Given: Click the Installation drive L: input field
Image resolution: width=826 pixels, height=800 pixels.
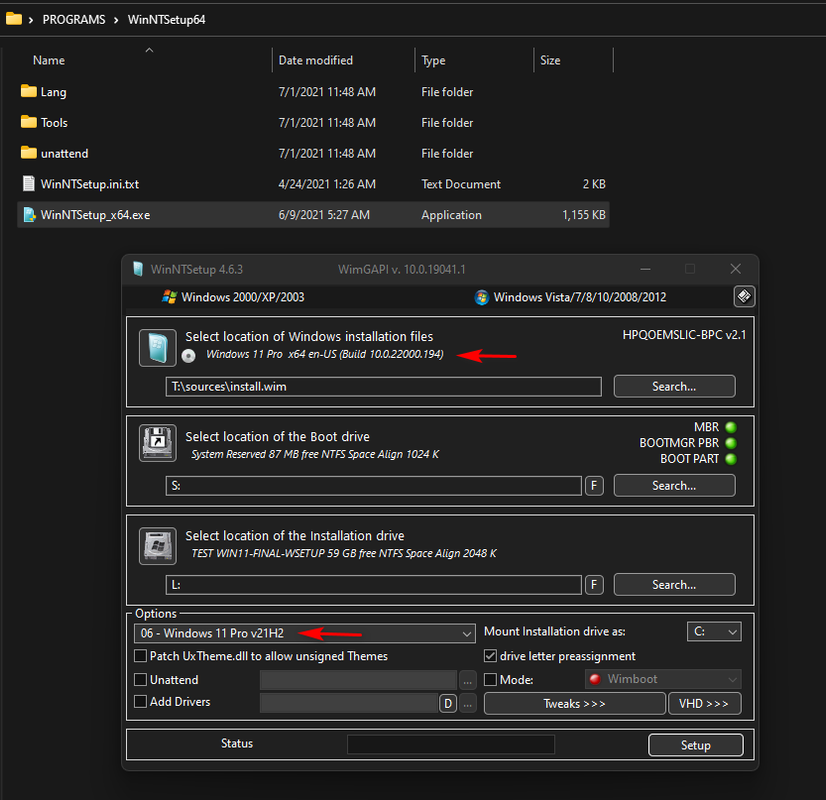Looking at the screenshot, I should [x=373, y=585].
